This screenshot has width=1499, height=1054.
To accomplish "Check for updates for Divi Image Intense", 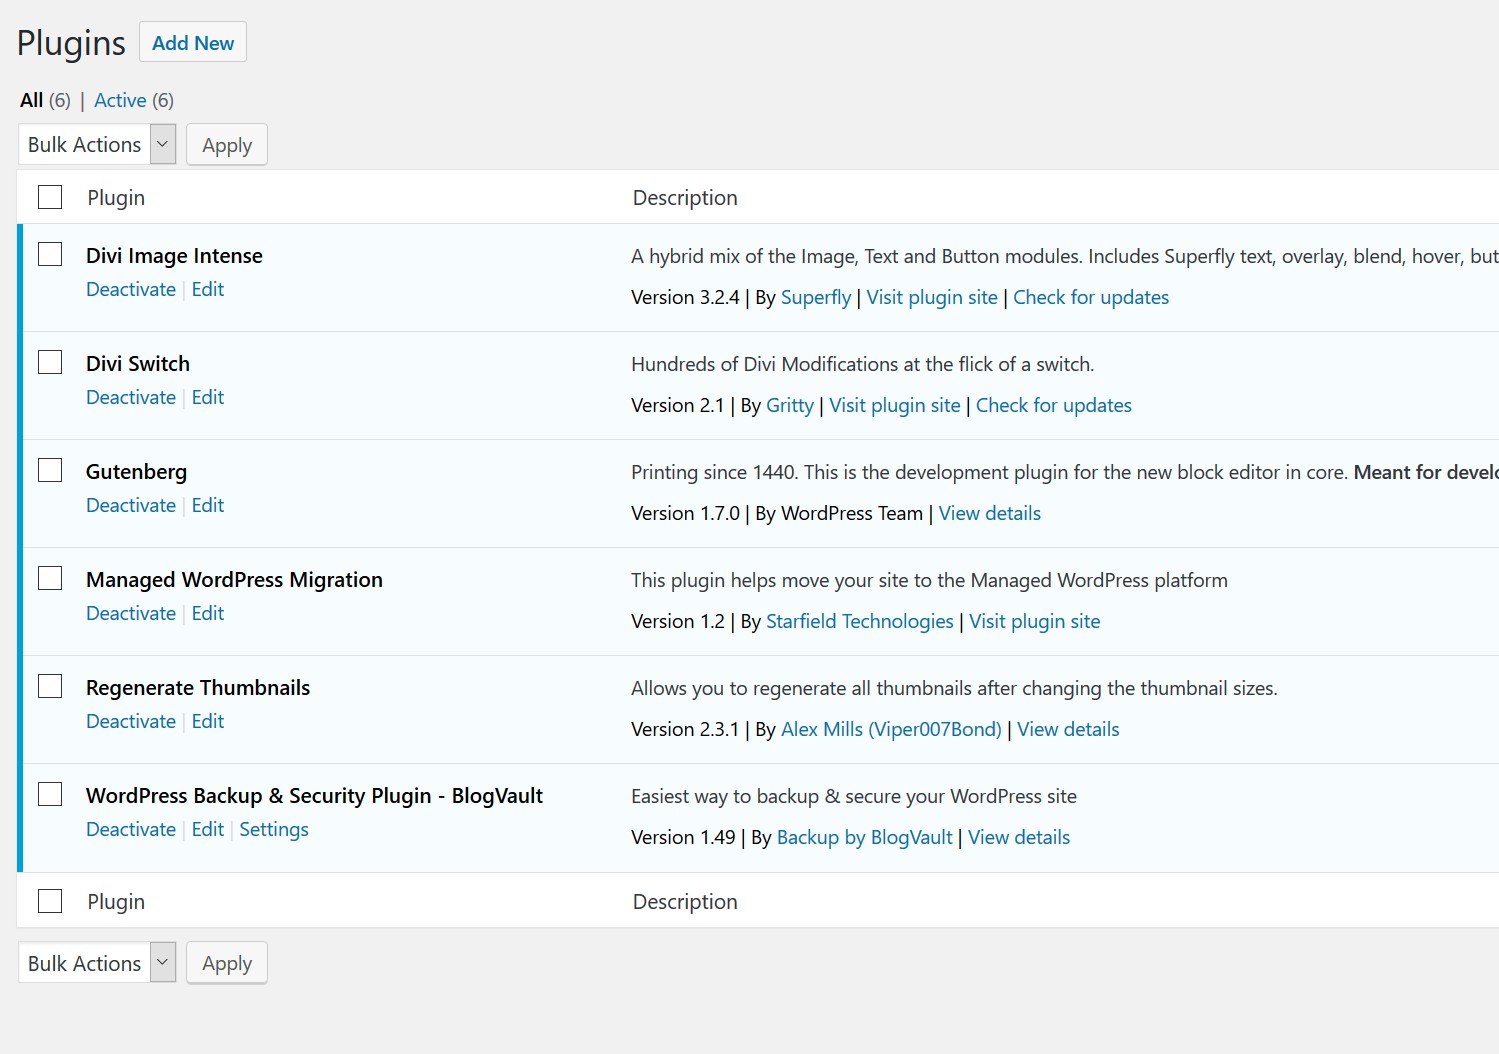I will 1091,298.
